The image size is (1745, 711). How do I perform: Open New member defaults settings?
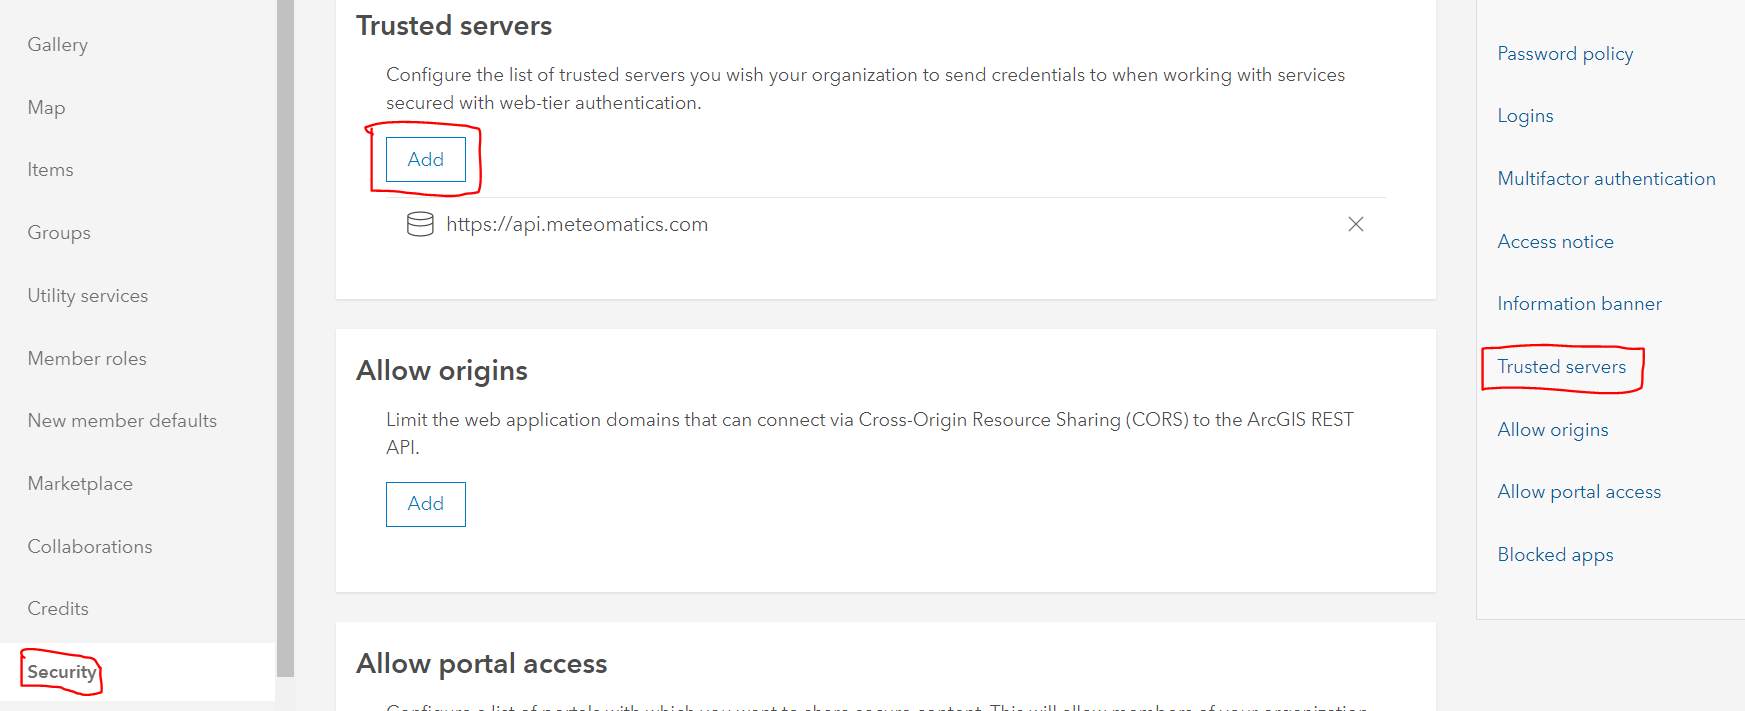coord(121,420)
